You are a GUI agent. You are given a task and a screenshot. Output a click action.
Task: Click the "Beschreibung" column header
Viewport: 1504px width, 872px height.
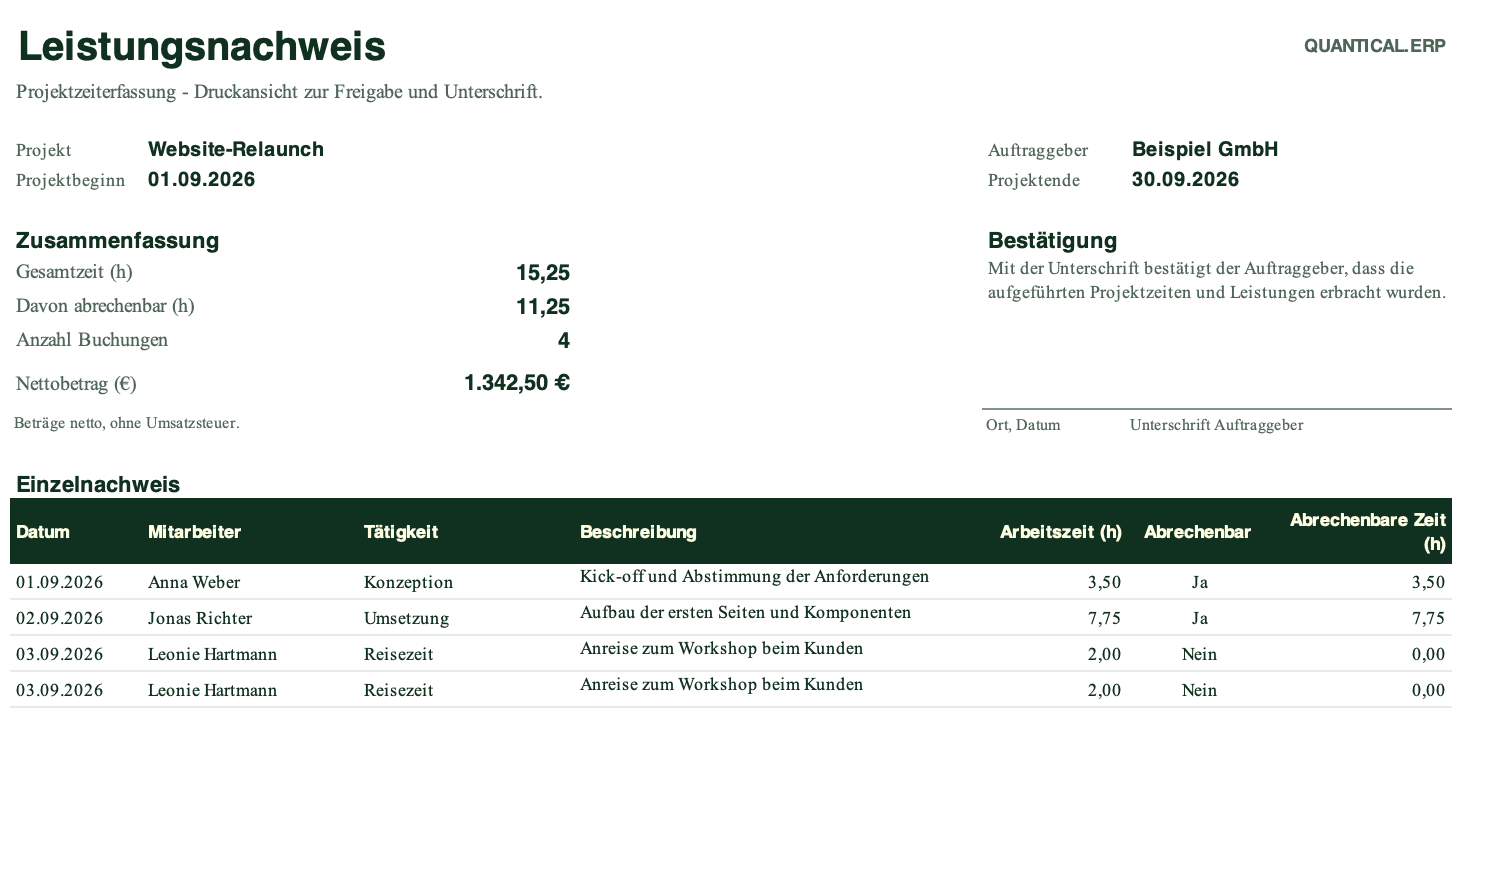[x=638, y=532]
